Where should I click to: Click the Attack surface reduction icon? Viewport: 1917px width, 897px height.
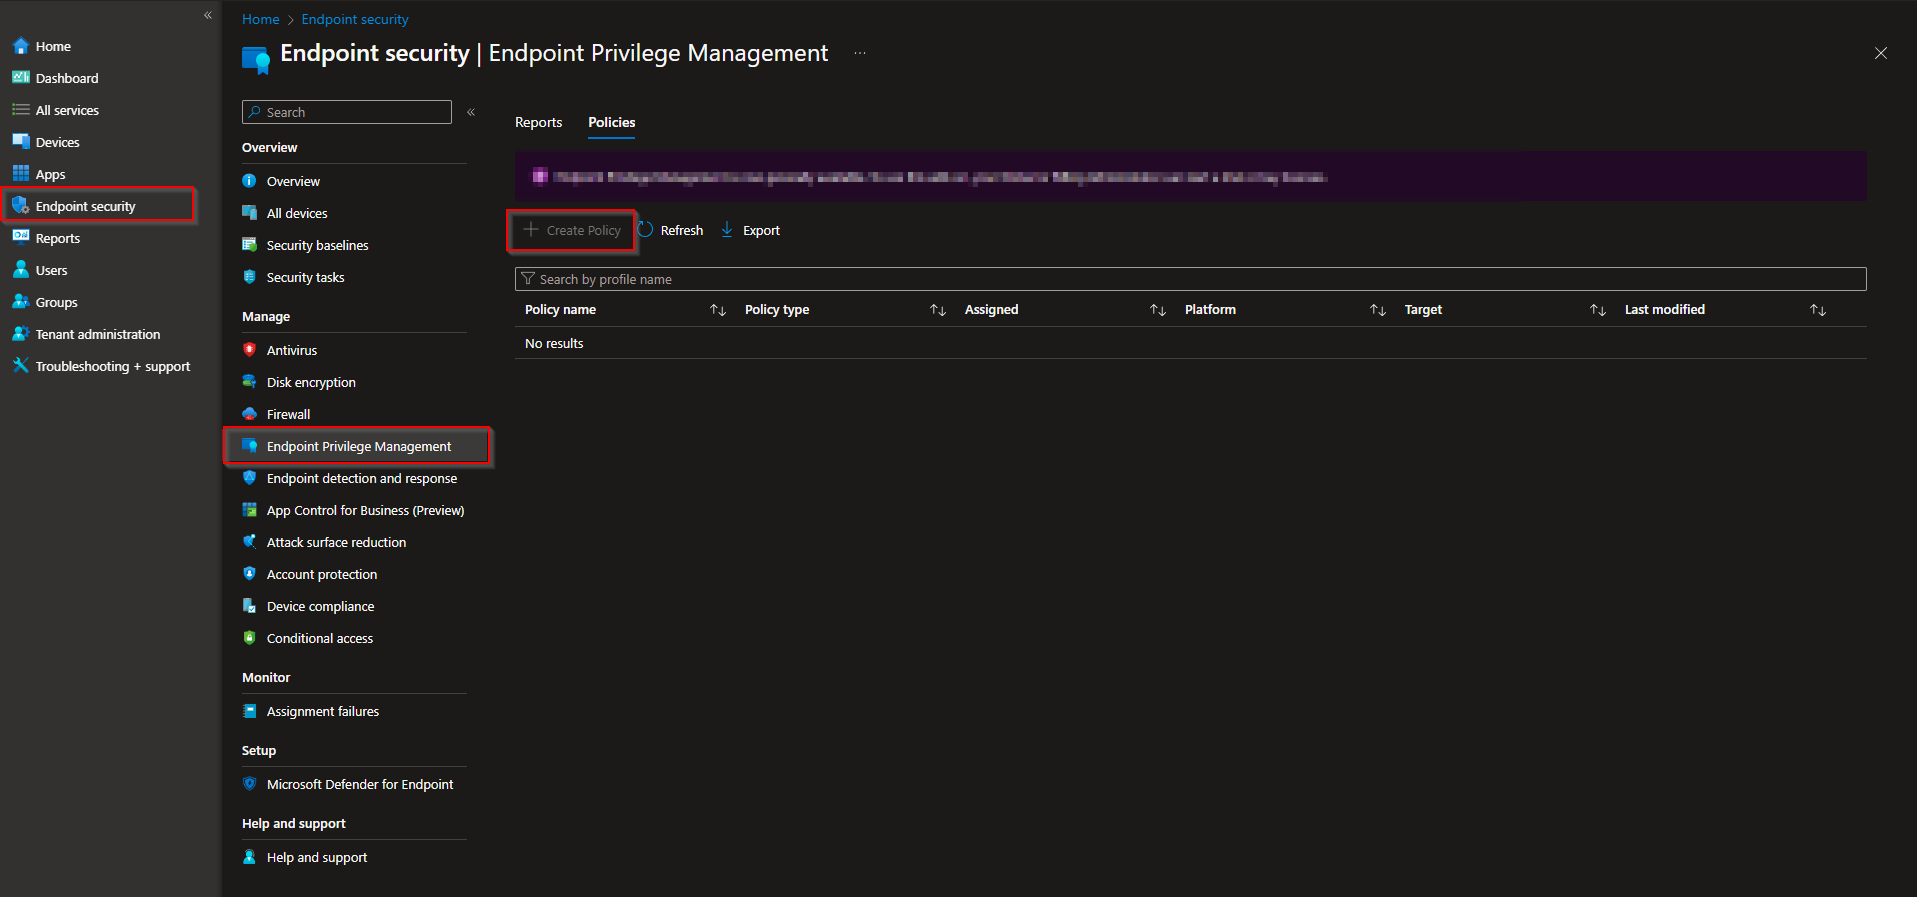[x=250, y=542]
